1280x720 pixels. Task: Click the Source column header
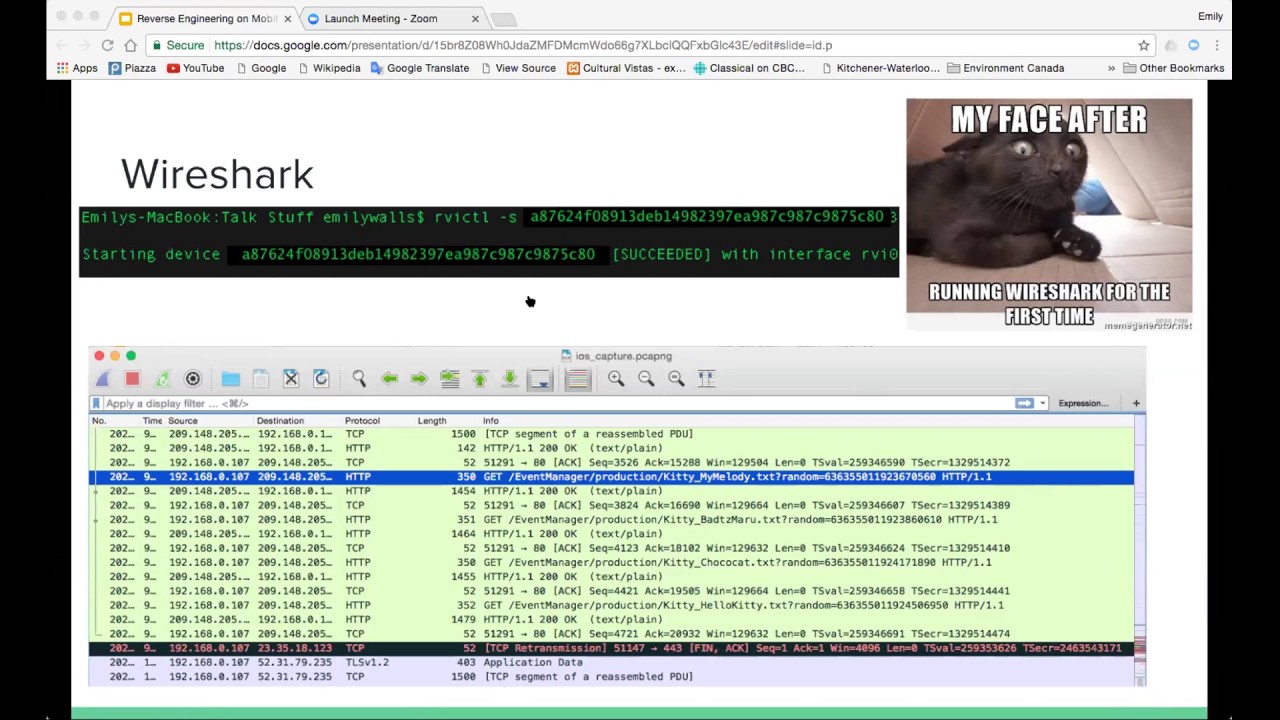point(183,420)
